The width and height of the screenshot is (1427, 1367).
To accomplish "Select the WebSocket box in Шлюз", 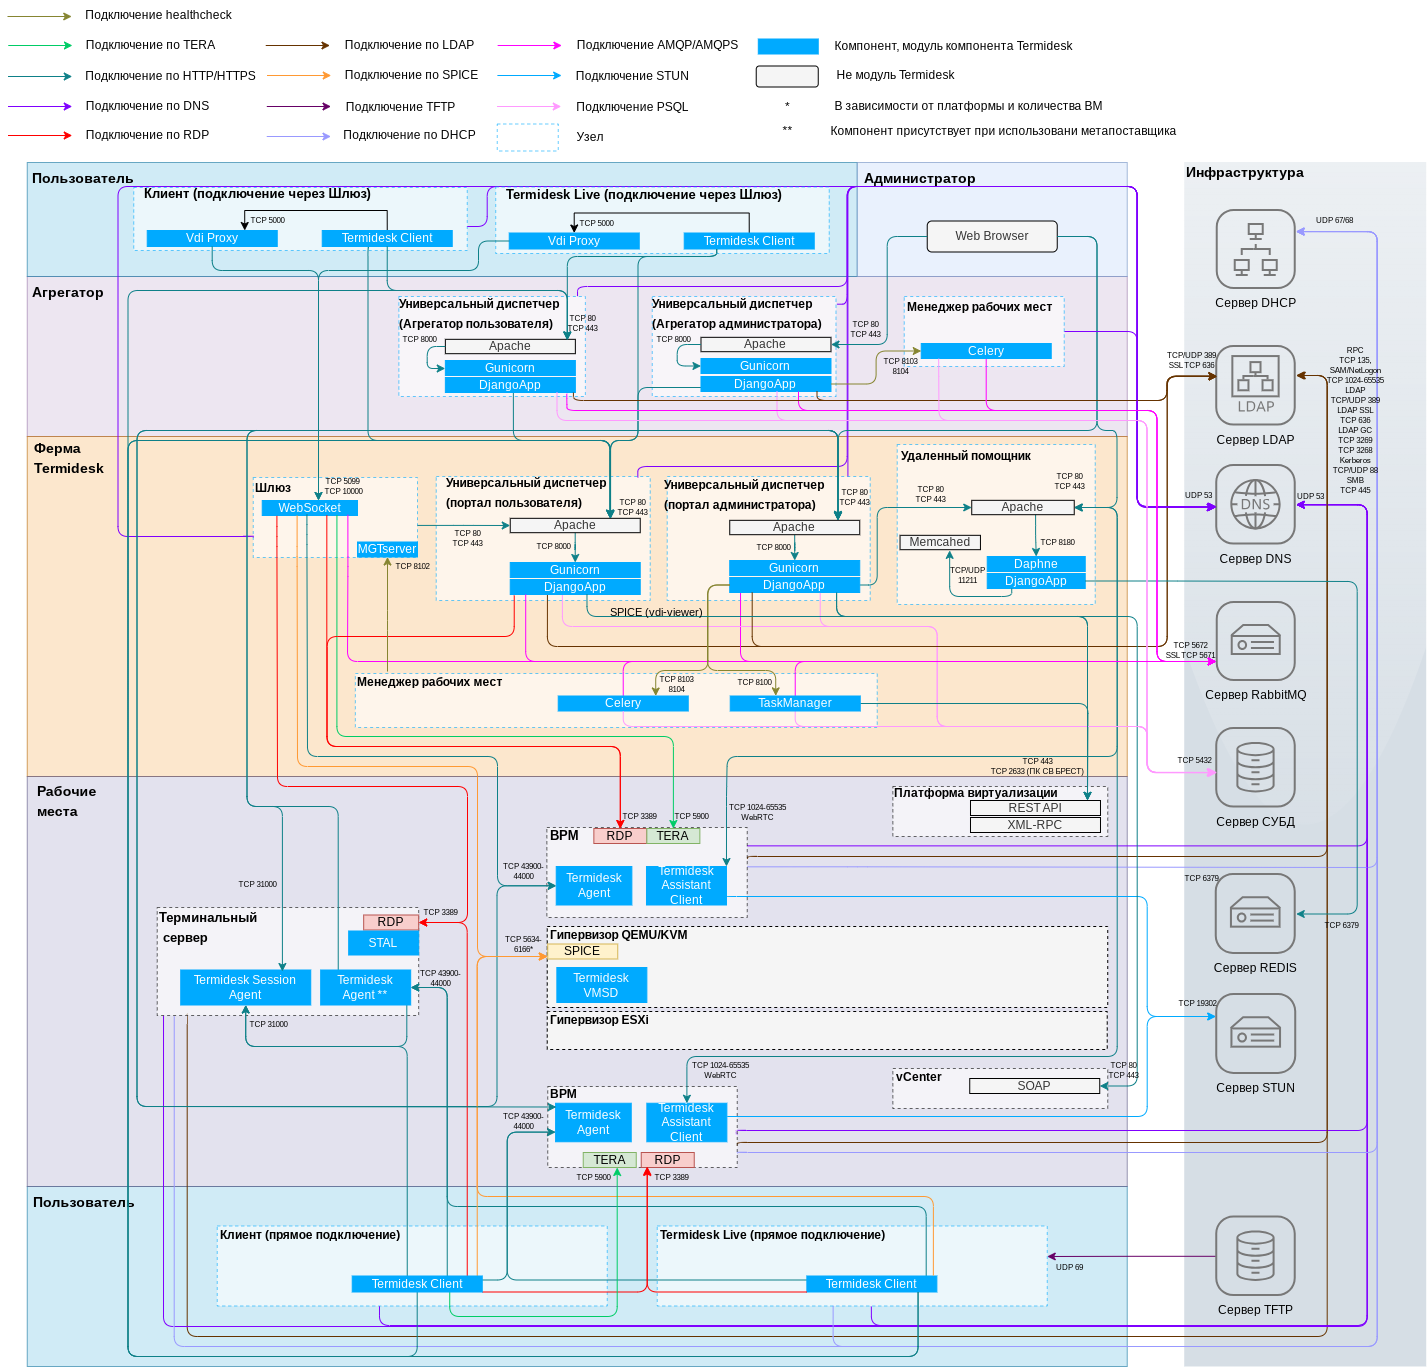I will tap(310, 508).
